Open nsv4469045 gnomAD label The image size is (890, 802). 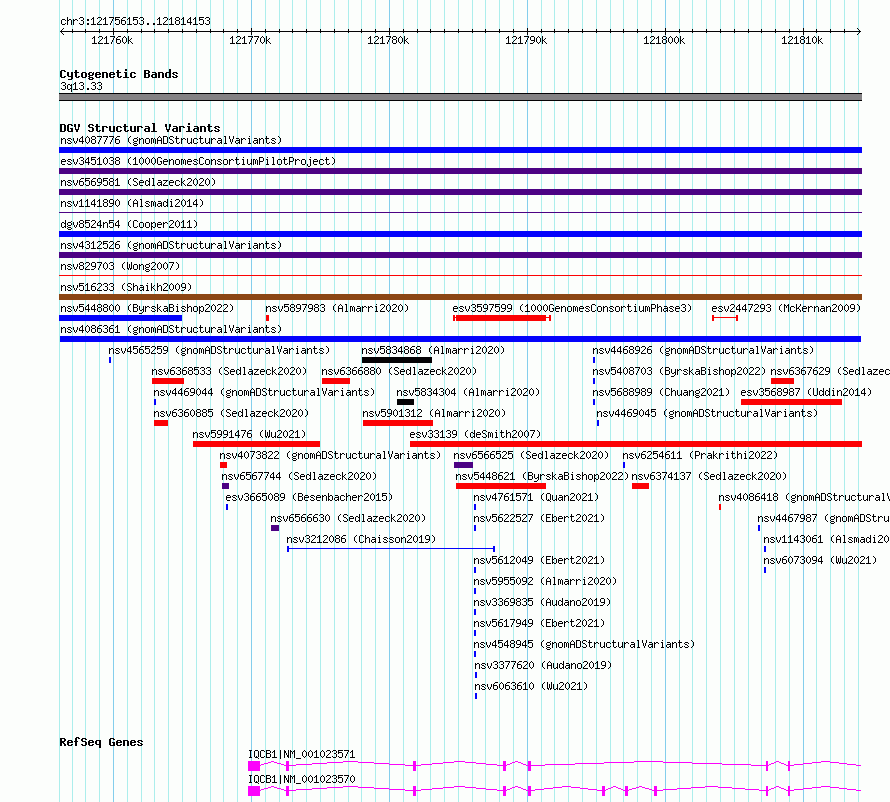click(x=707, y=413)
